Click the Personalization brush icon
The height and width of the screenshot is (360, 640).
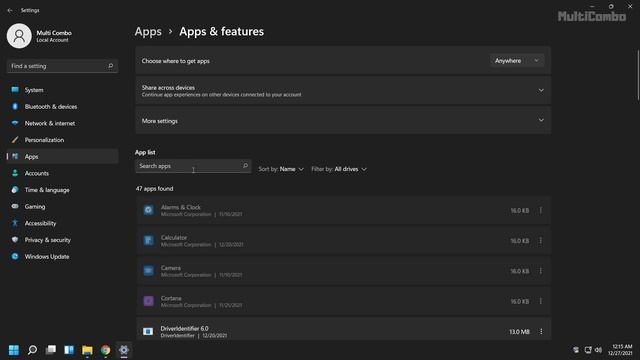[15, 140]
